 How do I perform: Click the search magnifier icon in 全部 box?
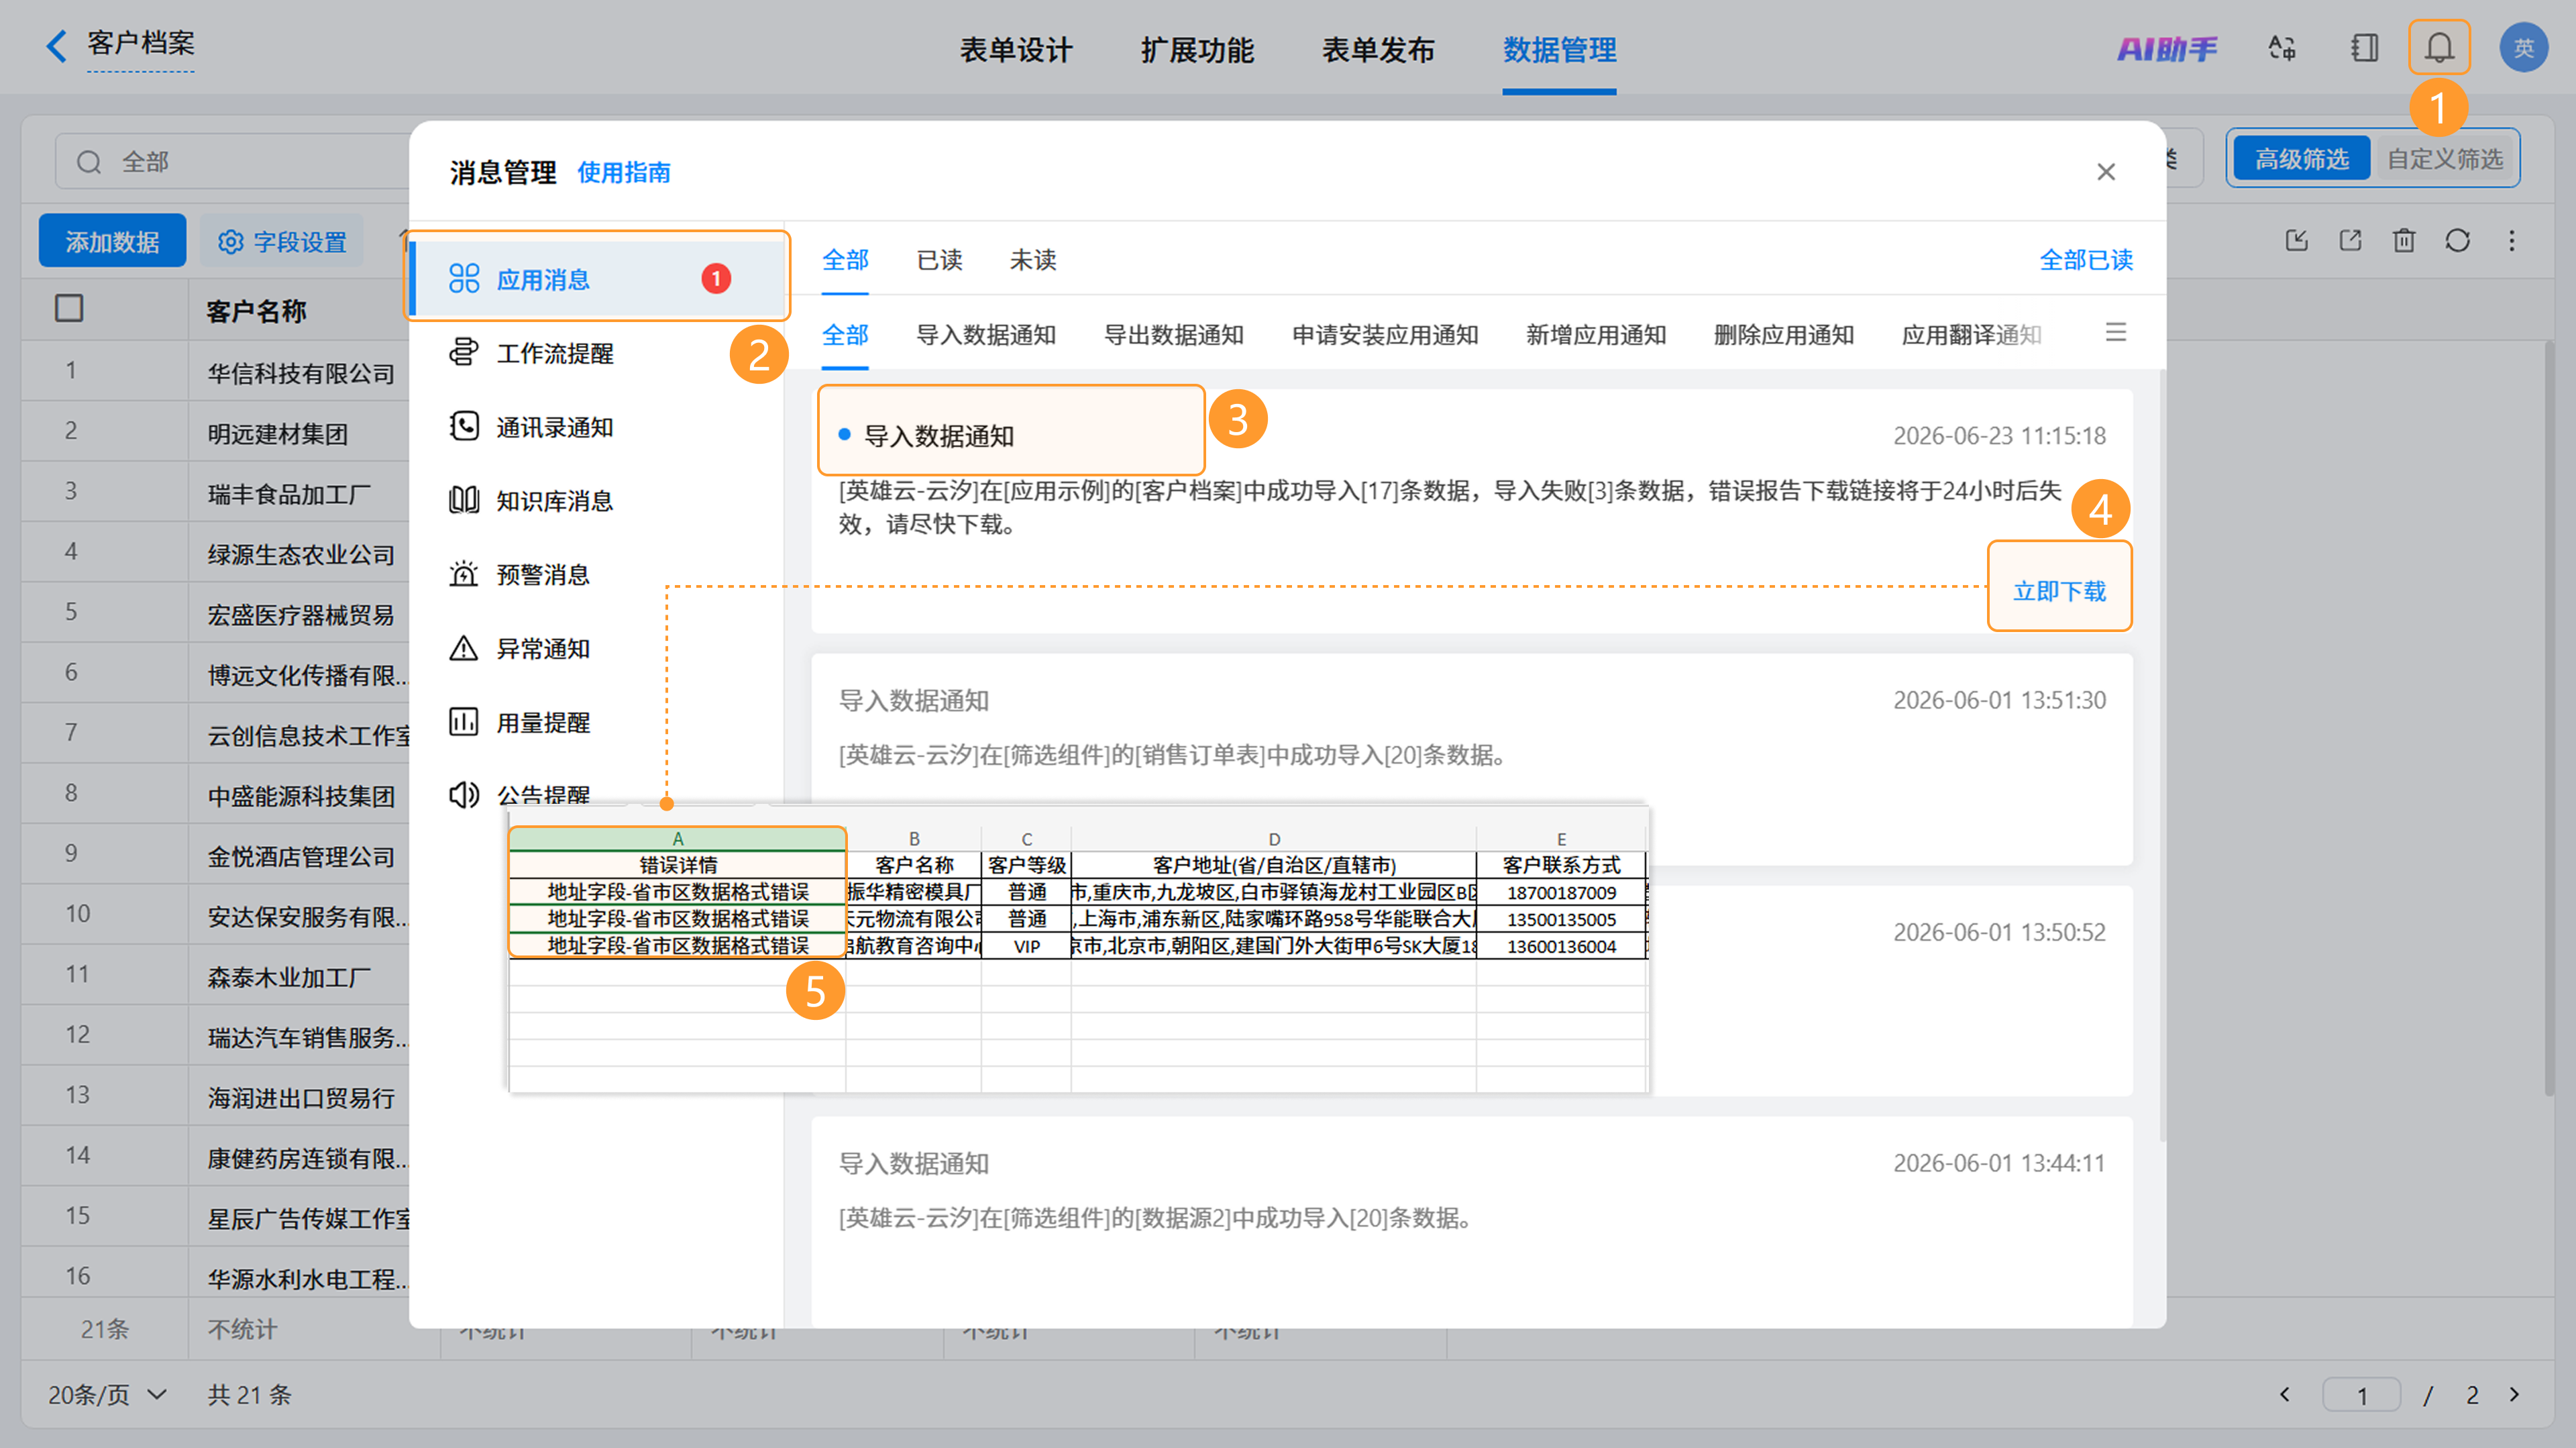pyautogui.click(x=89, y=161)
